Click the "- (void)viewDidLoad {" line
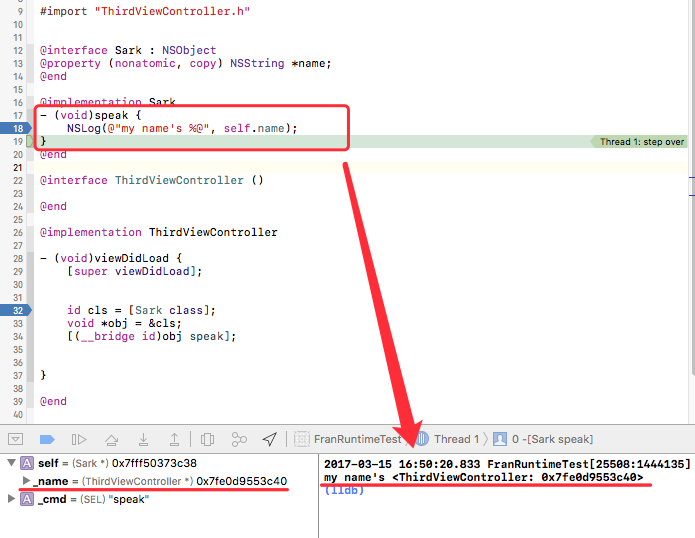This screenshot has width=695, height=538. 111,258
